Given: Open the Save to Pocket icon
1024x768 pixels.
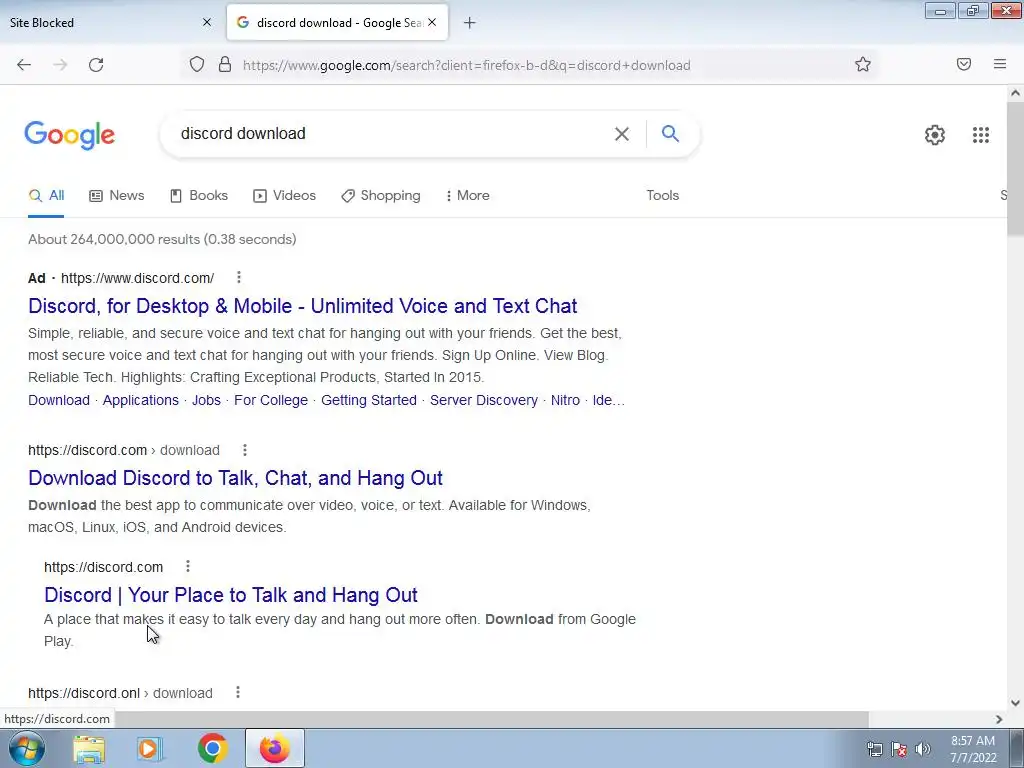Looking at the screenshot, I should (x=964, y=64).
